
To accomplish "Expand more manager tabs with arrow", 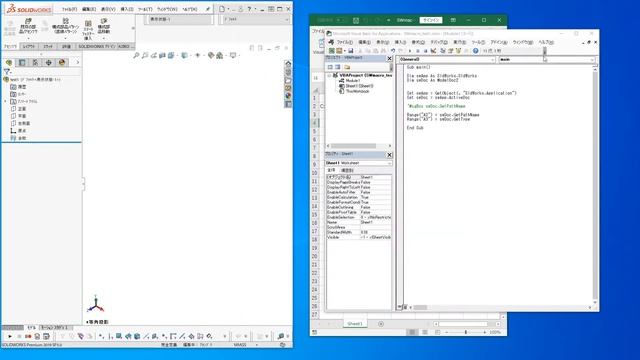I will click(x=78, y=62).
